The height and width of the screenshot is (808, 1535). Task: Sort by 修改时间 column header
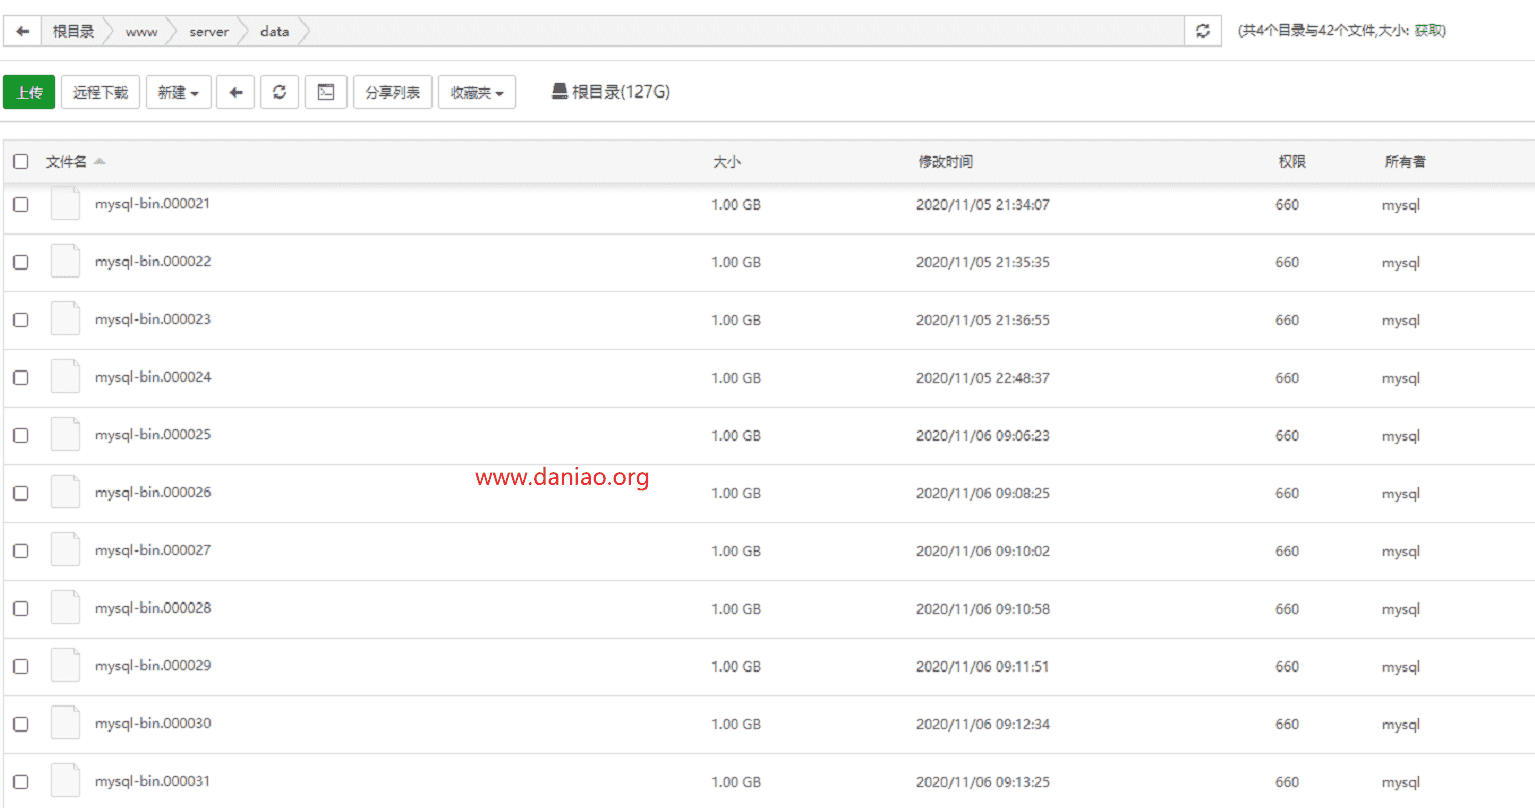946,161
